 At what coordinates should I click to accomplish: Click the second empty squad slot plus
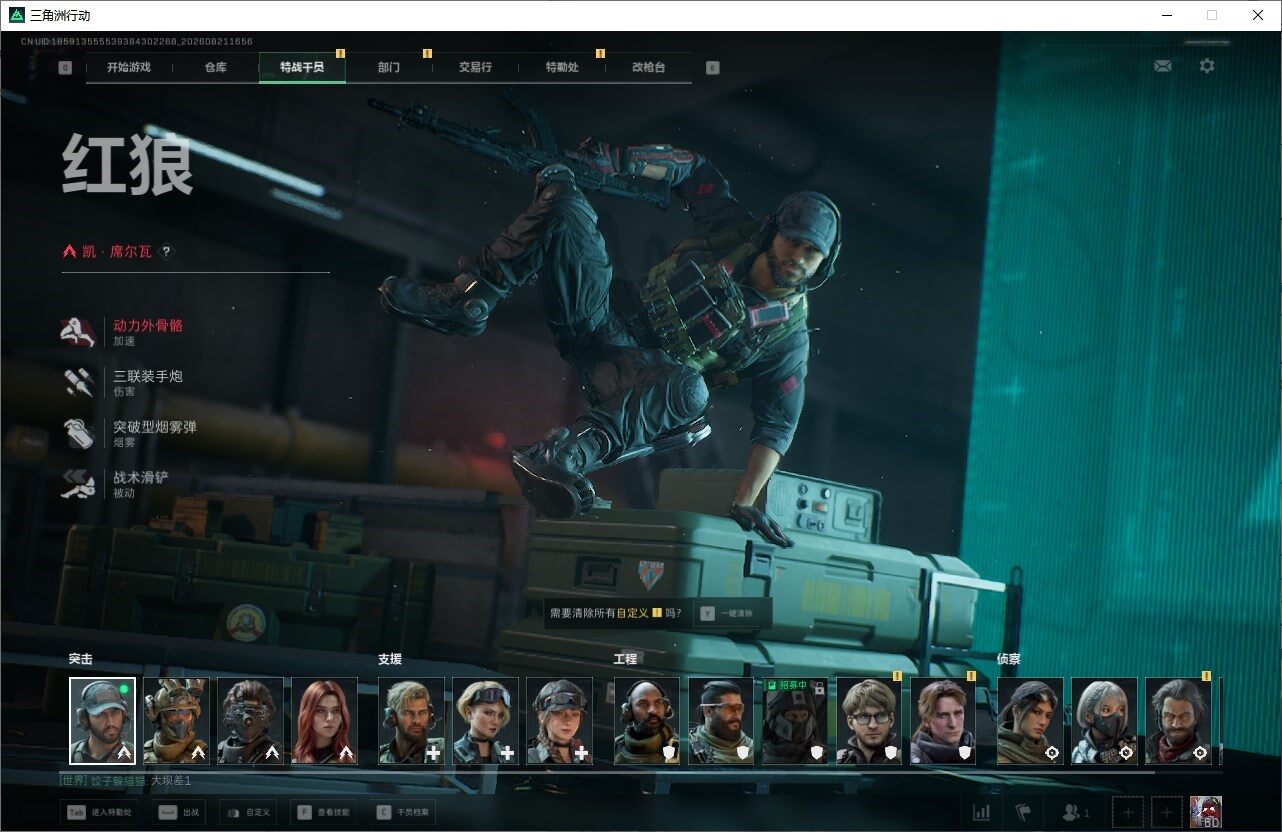click(1167, 812)
